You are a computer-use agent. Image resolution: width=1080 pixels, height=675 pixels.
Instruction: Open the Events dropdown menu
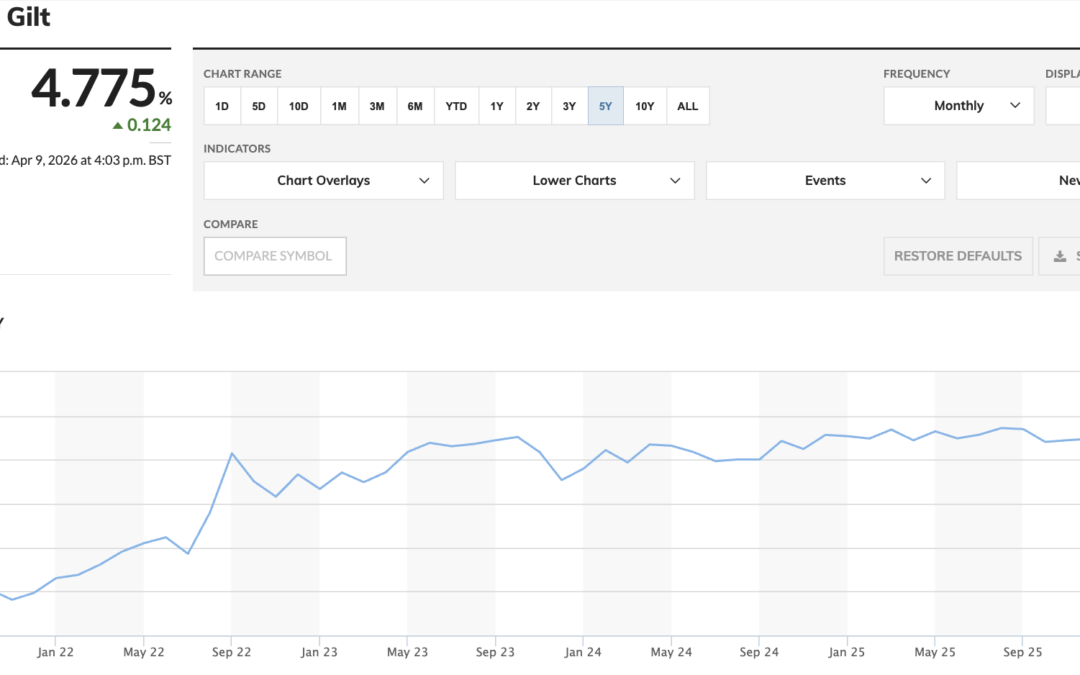825,181
